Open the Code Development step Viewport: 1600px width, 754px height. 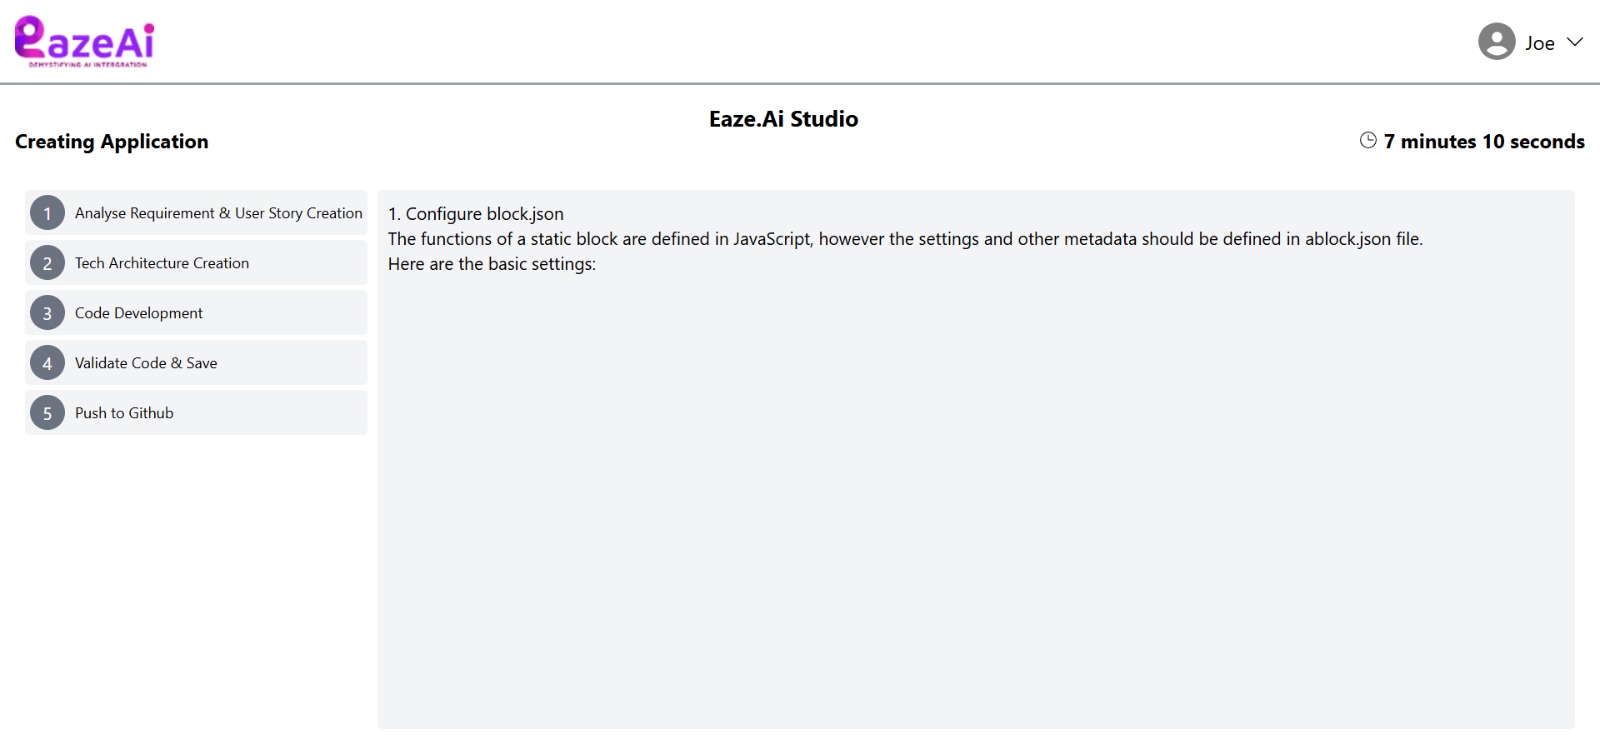click(x=196, y=313)
